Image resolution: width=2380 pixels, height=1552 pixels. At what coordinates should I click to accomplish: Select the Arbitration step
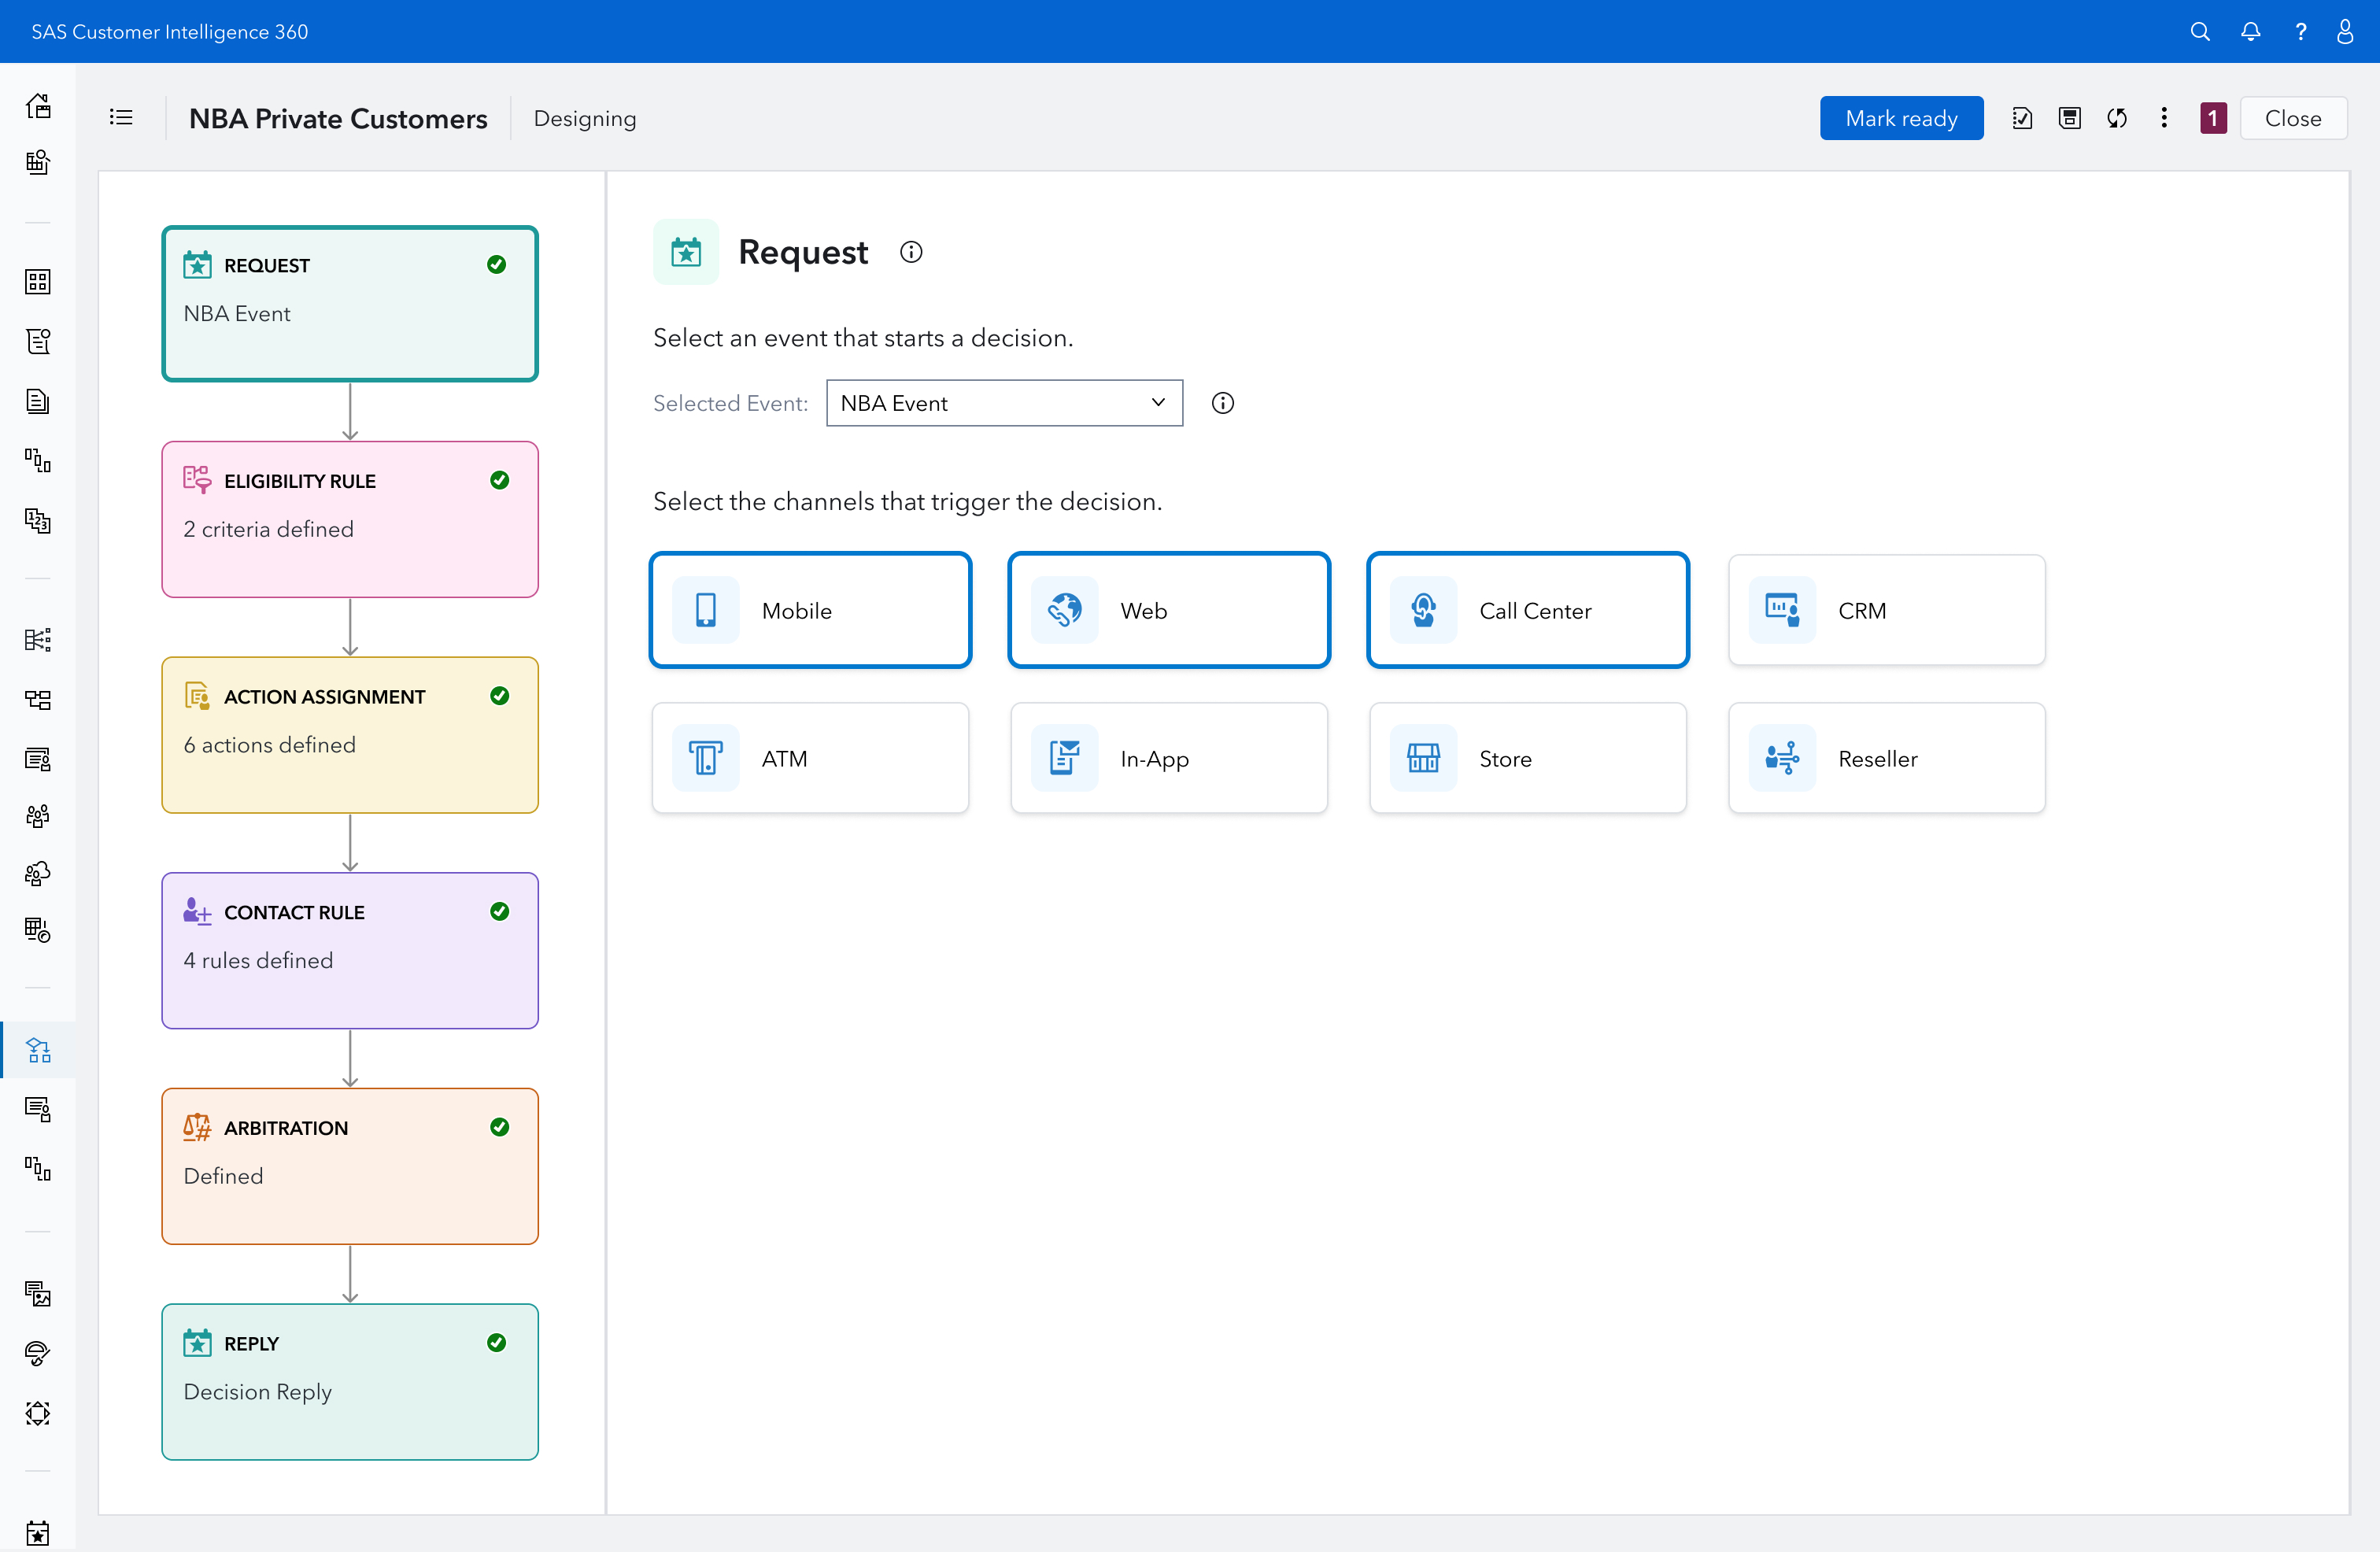pyautogui.click(x=350, y=1166)
